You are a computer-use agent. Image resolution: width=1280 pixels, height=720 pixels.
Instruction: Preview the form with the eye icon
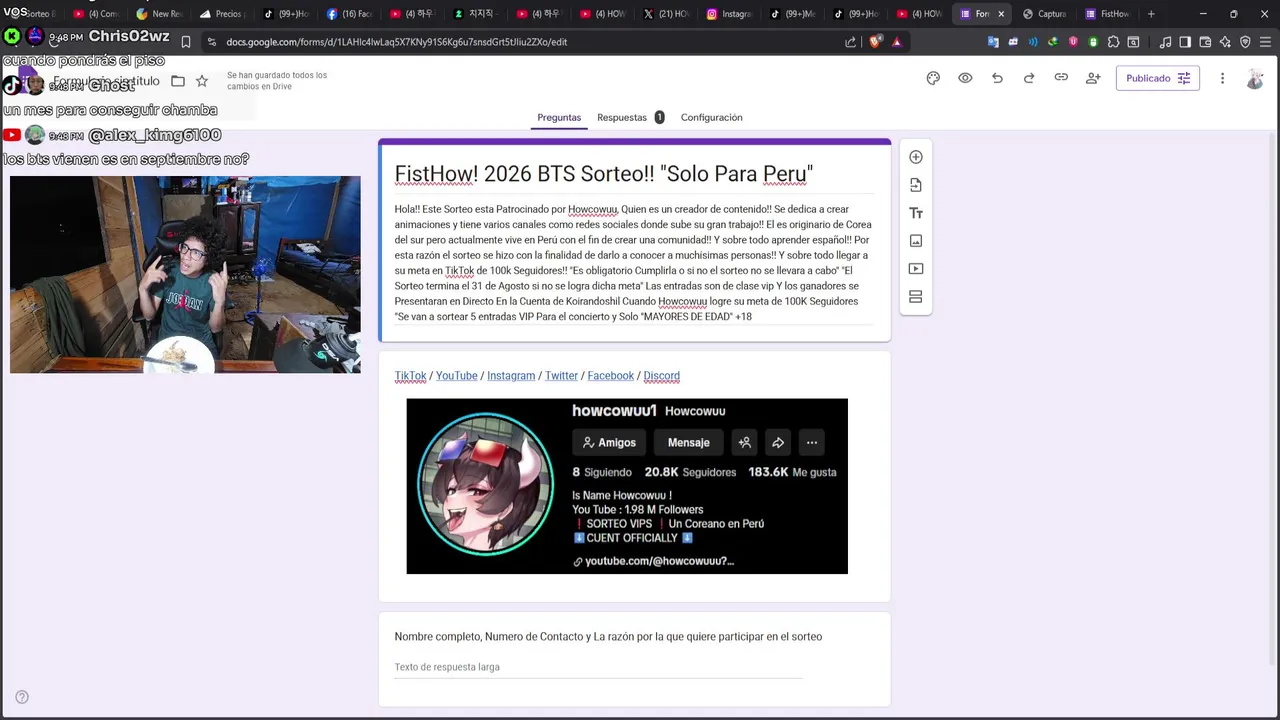(x=965, y=78)
